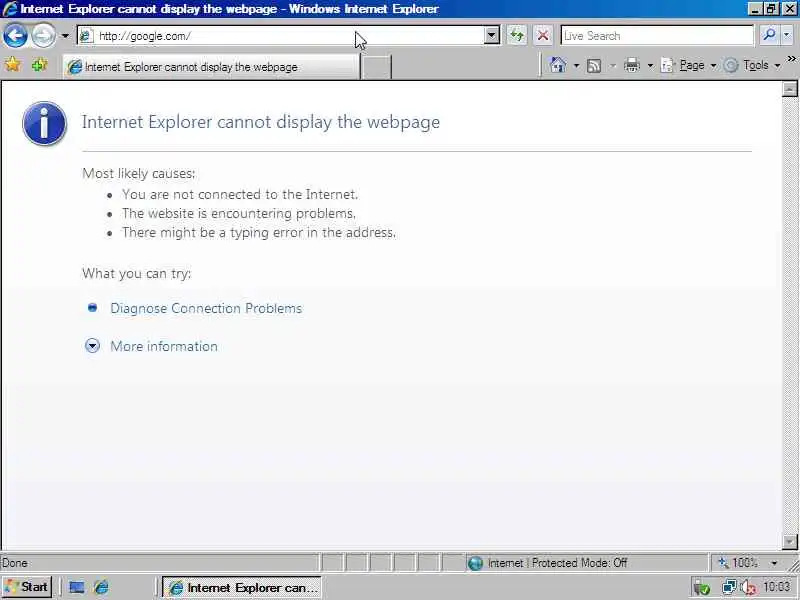Click Show Desktop quick launch icon

[77, 587]
